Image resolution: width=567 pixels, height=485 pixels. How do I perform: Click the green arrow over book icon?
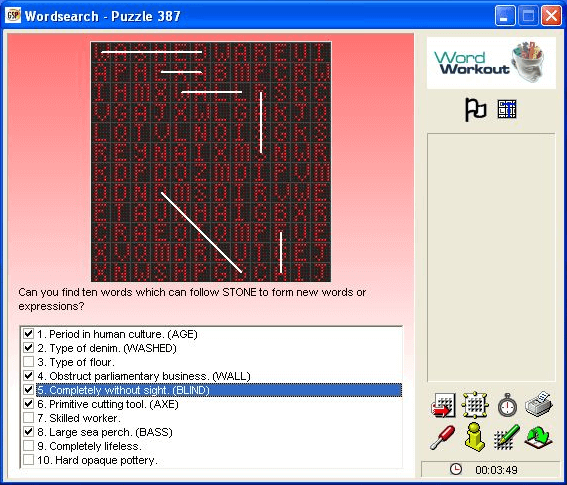pyautogui.click(x=539, y=437)
